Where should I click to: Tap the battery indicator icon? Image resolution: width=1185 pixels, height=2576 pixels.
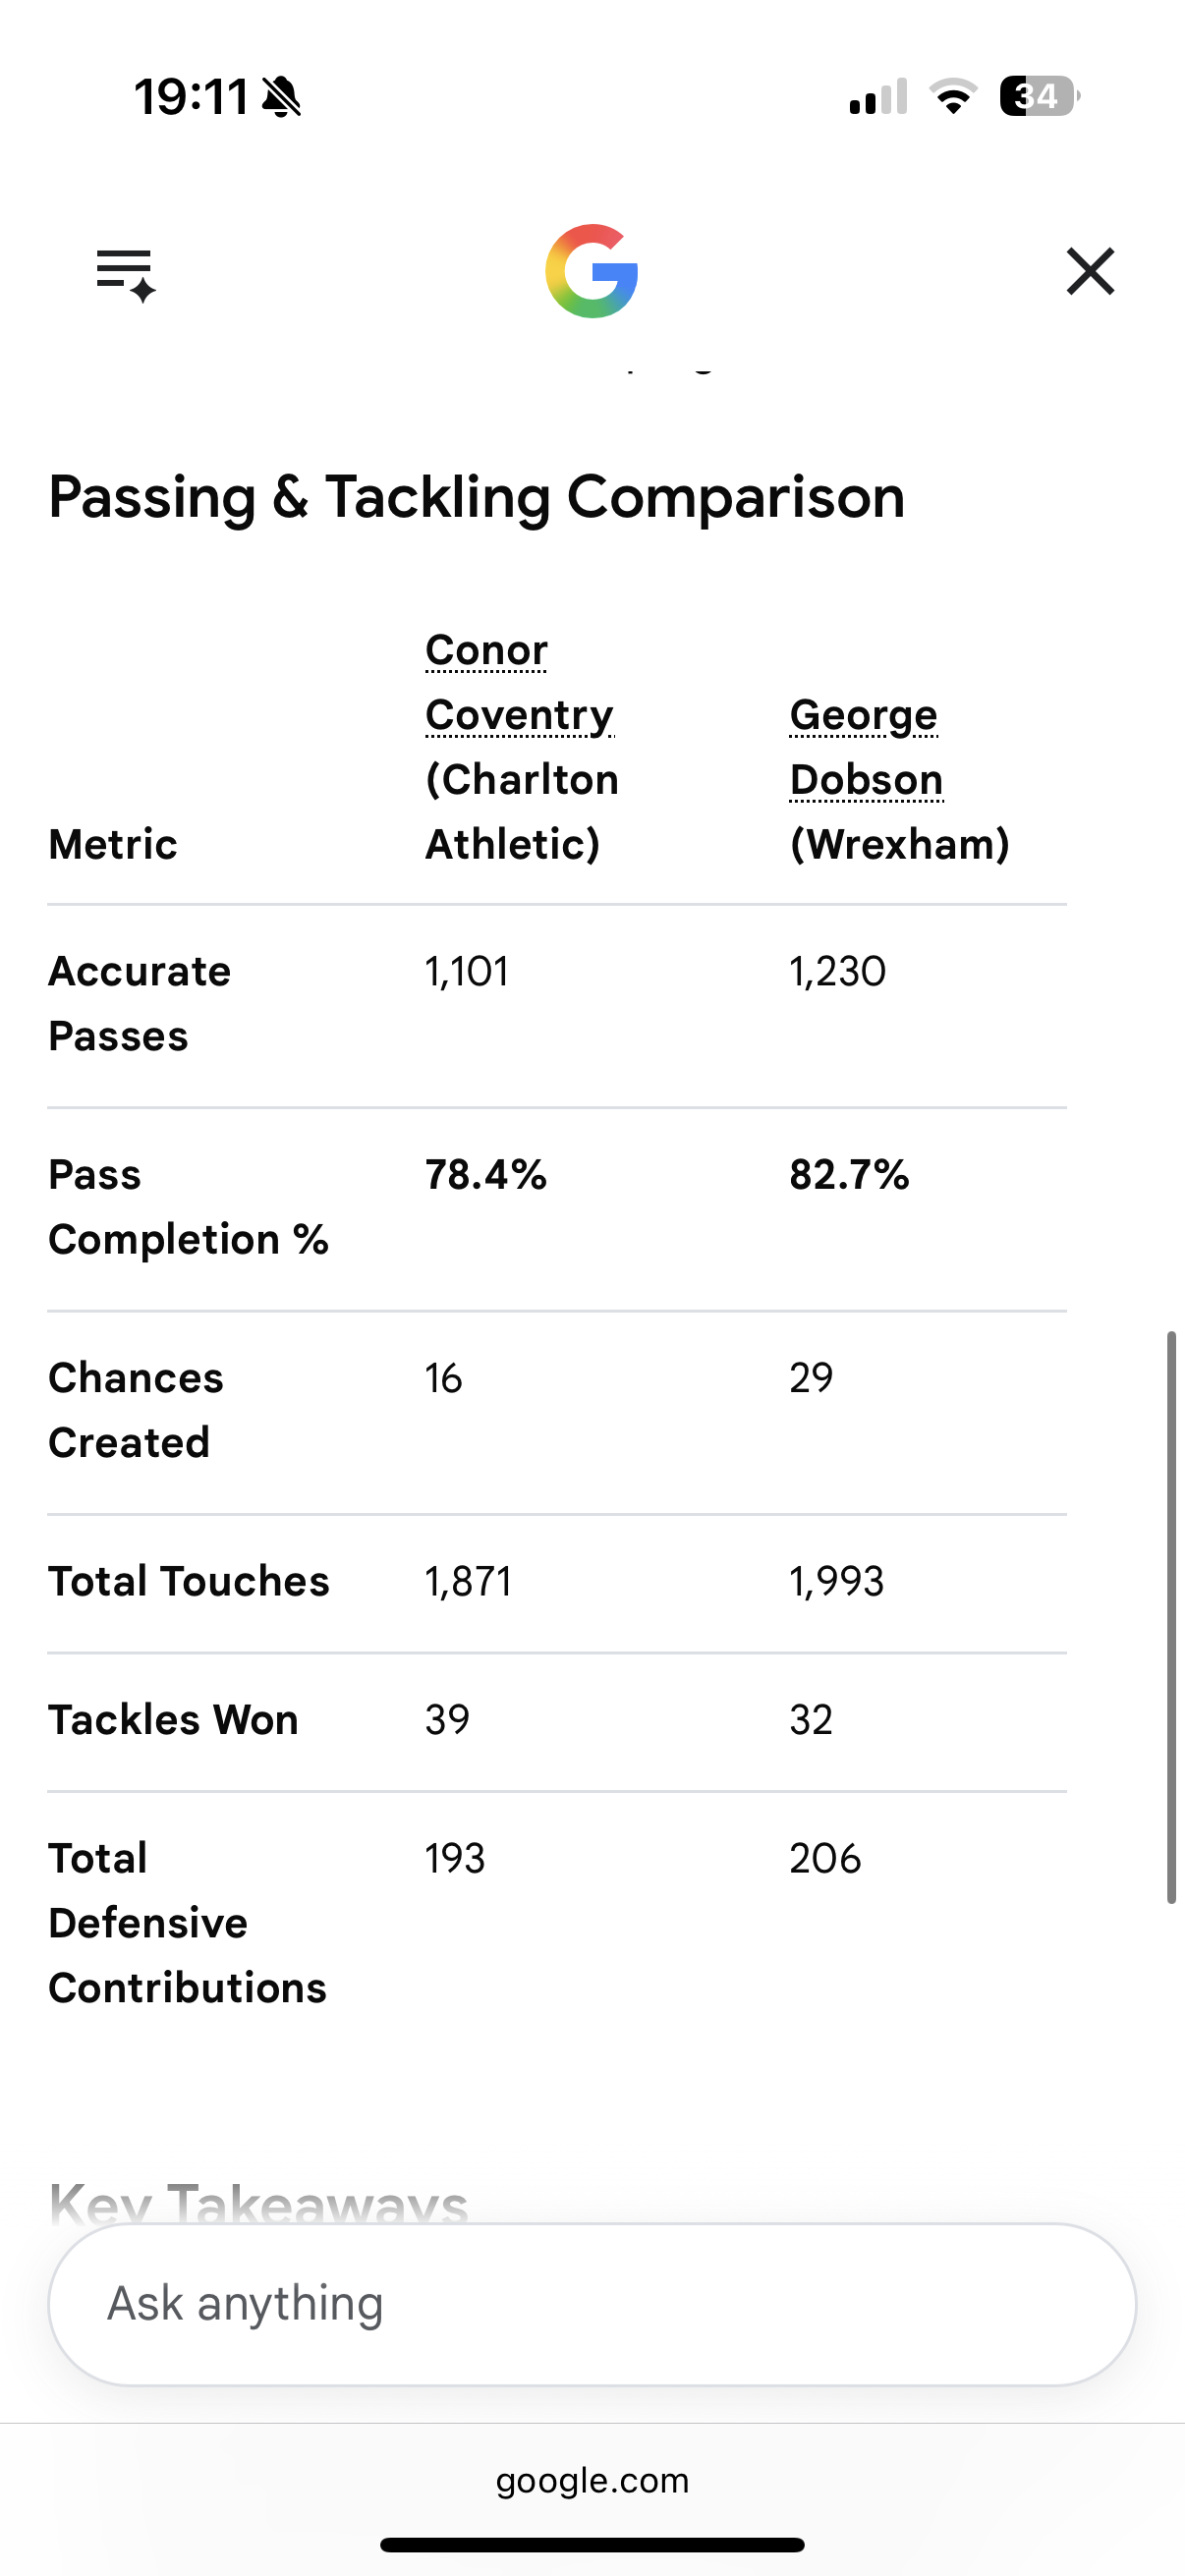(x=1039, y=96)
